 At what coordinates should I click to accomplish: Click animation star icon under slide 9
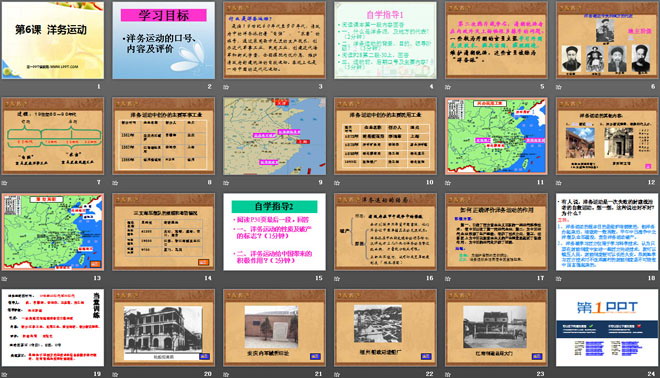226,183
